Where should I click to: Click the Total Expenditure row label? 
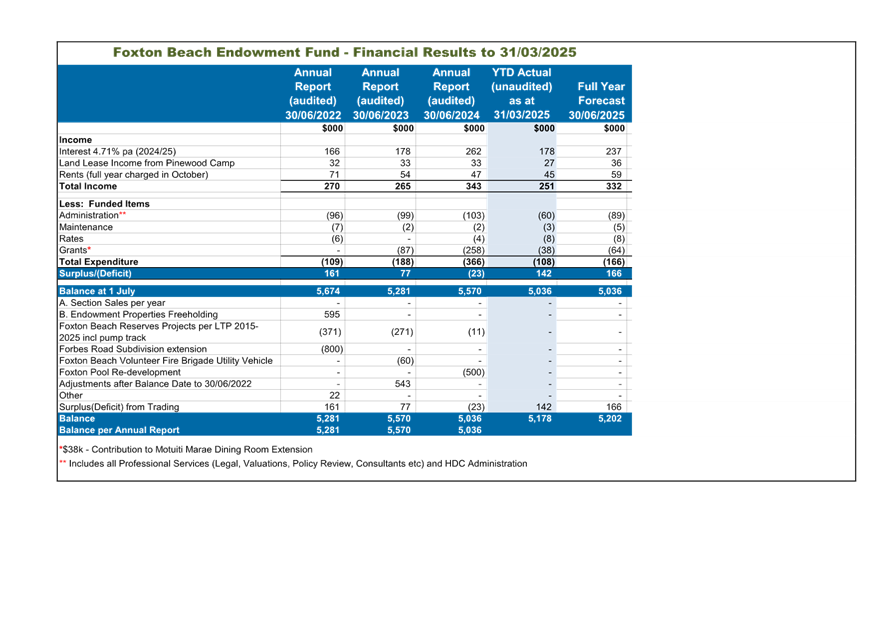click(99, 262)
